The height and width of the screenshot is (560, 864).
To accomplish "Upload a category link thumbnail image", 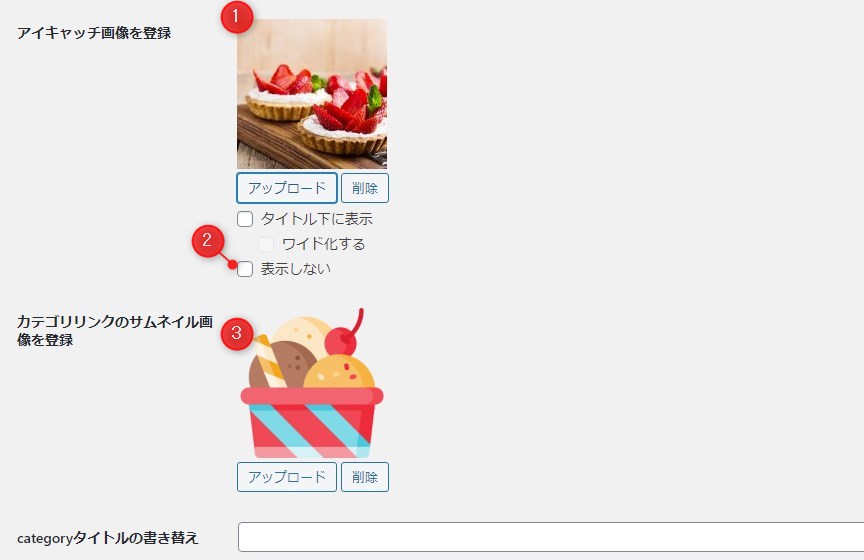I will click(287, 477).
